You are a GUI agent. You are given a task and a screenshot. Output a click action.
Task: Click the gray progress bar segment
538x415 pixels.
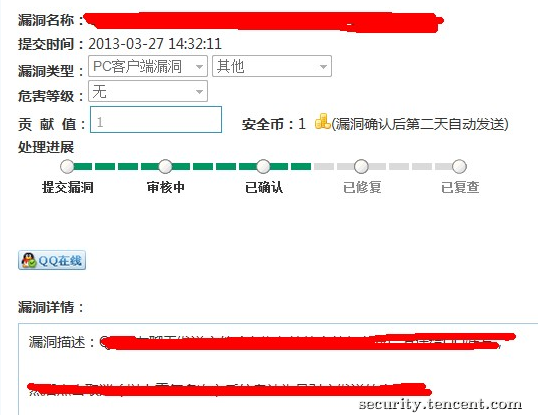[388, 166]
